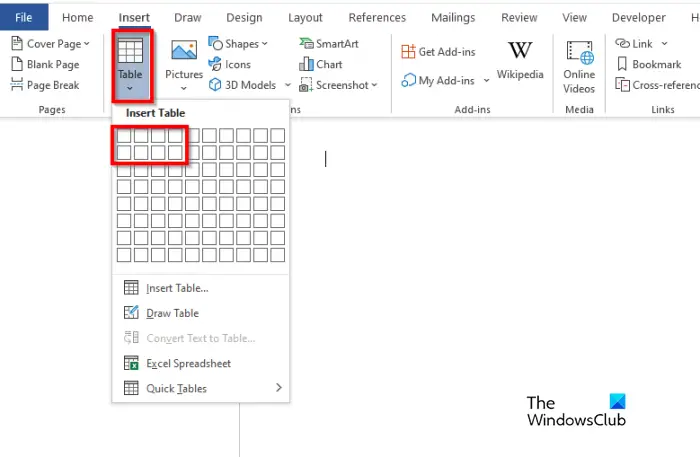This screenshot has height=457, width=700.
Task: Choose Excel Spreadsheet table option
Action: tap(200, 363)
